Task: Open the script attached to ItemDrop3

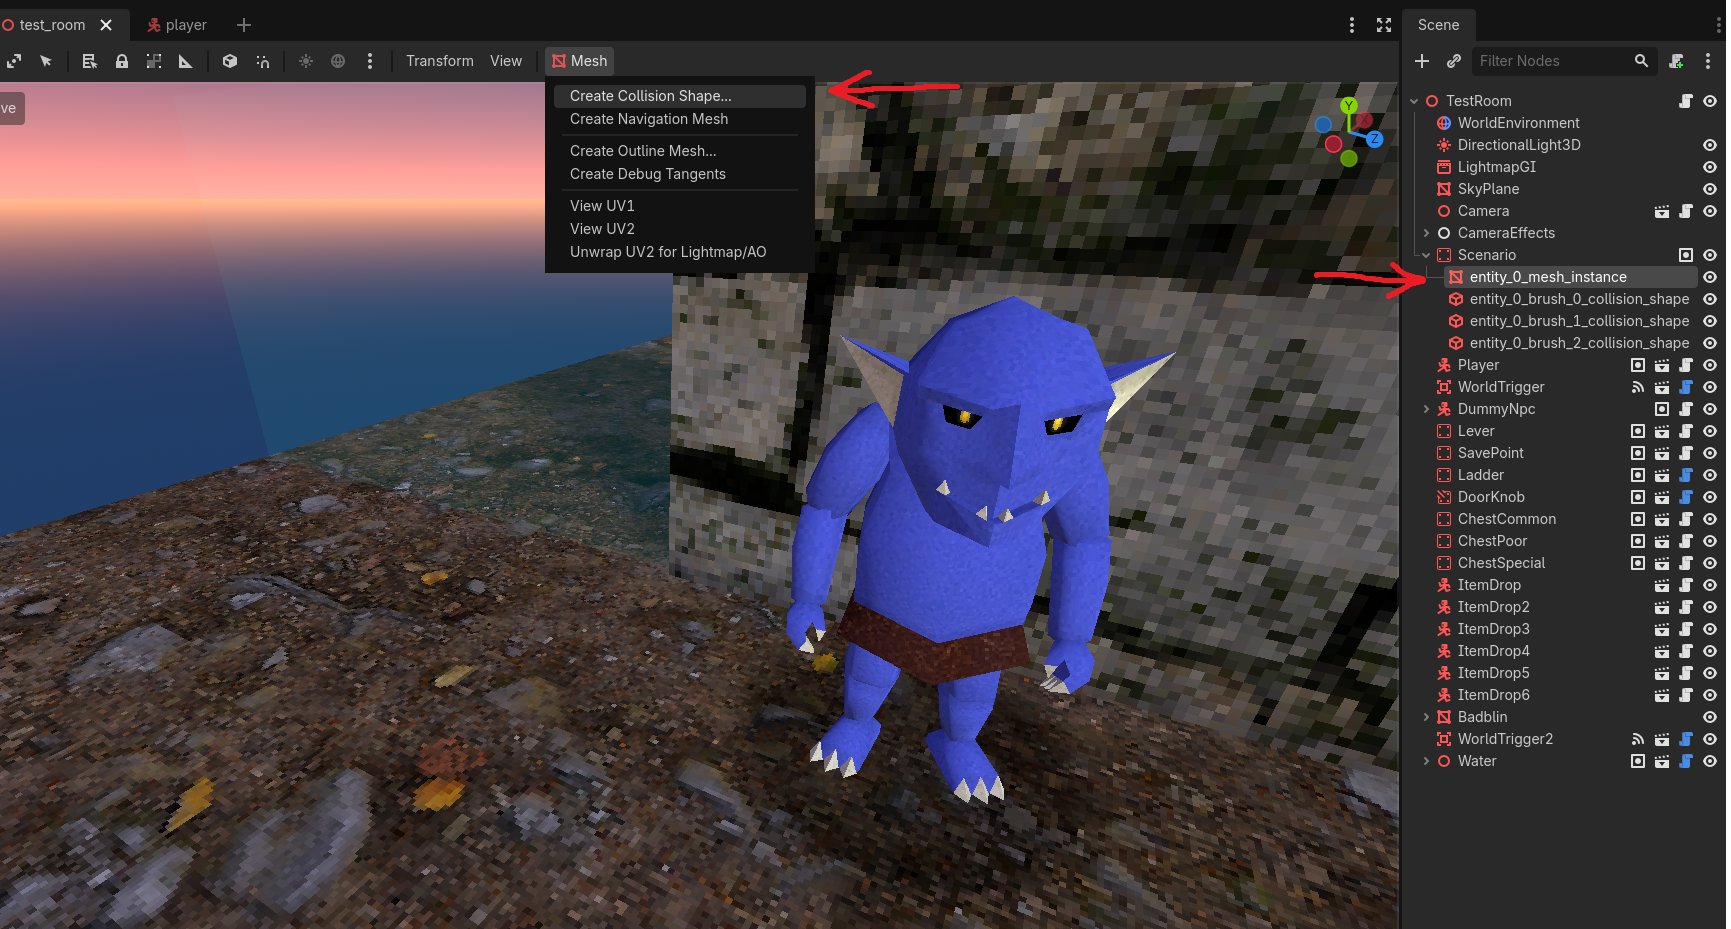Action: coord(1686,629)
